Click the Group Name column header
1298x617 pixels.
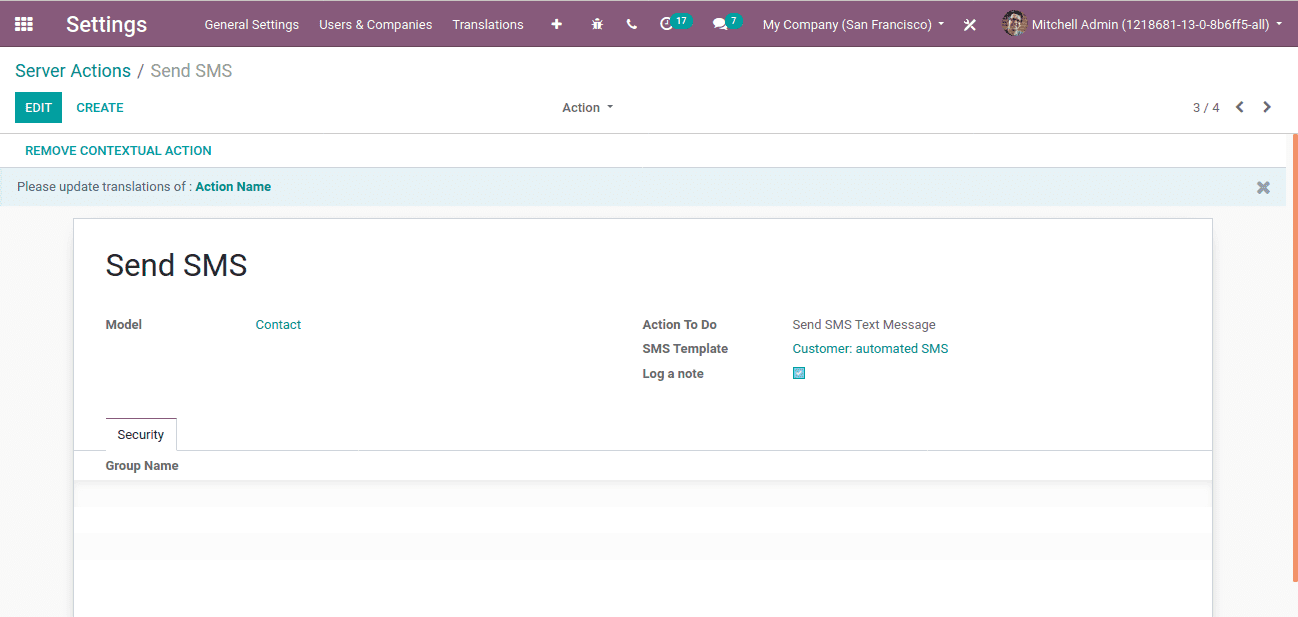[x=142, y=466]
